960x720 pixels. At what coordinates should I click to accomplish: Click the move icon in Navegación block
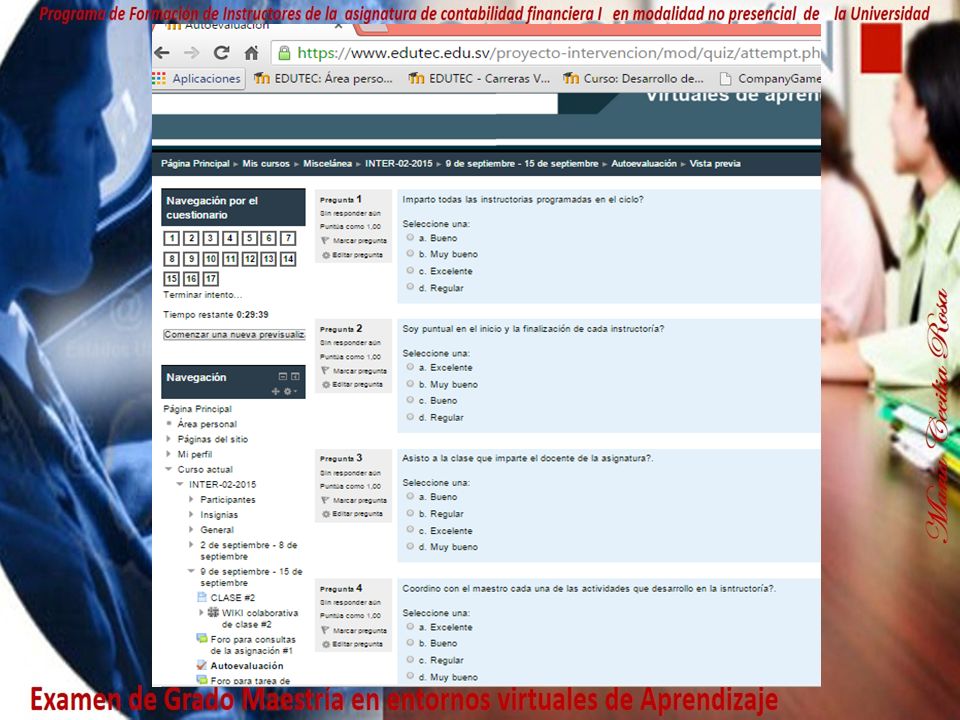click(276, 391)
